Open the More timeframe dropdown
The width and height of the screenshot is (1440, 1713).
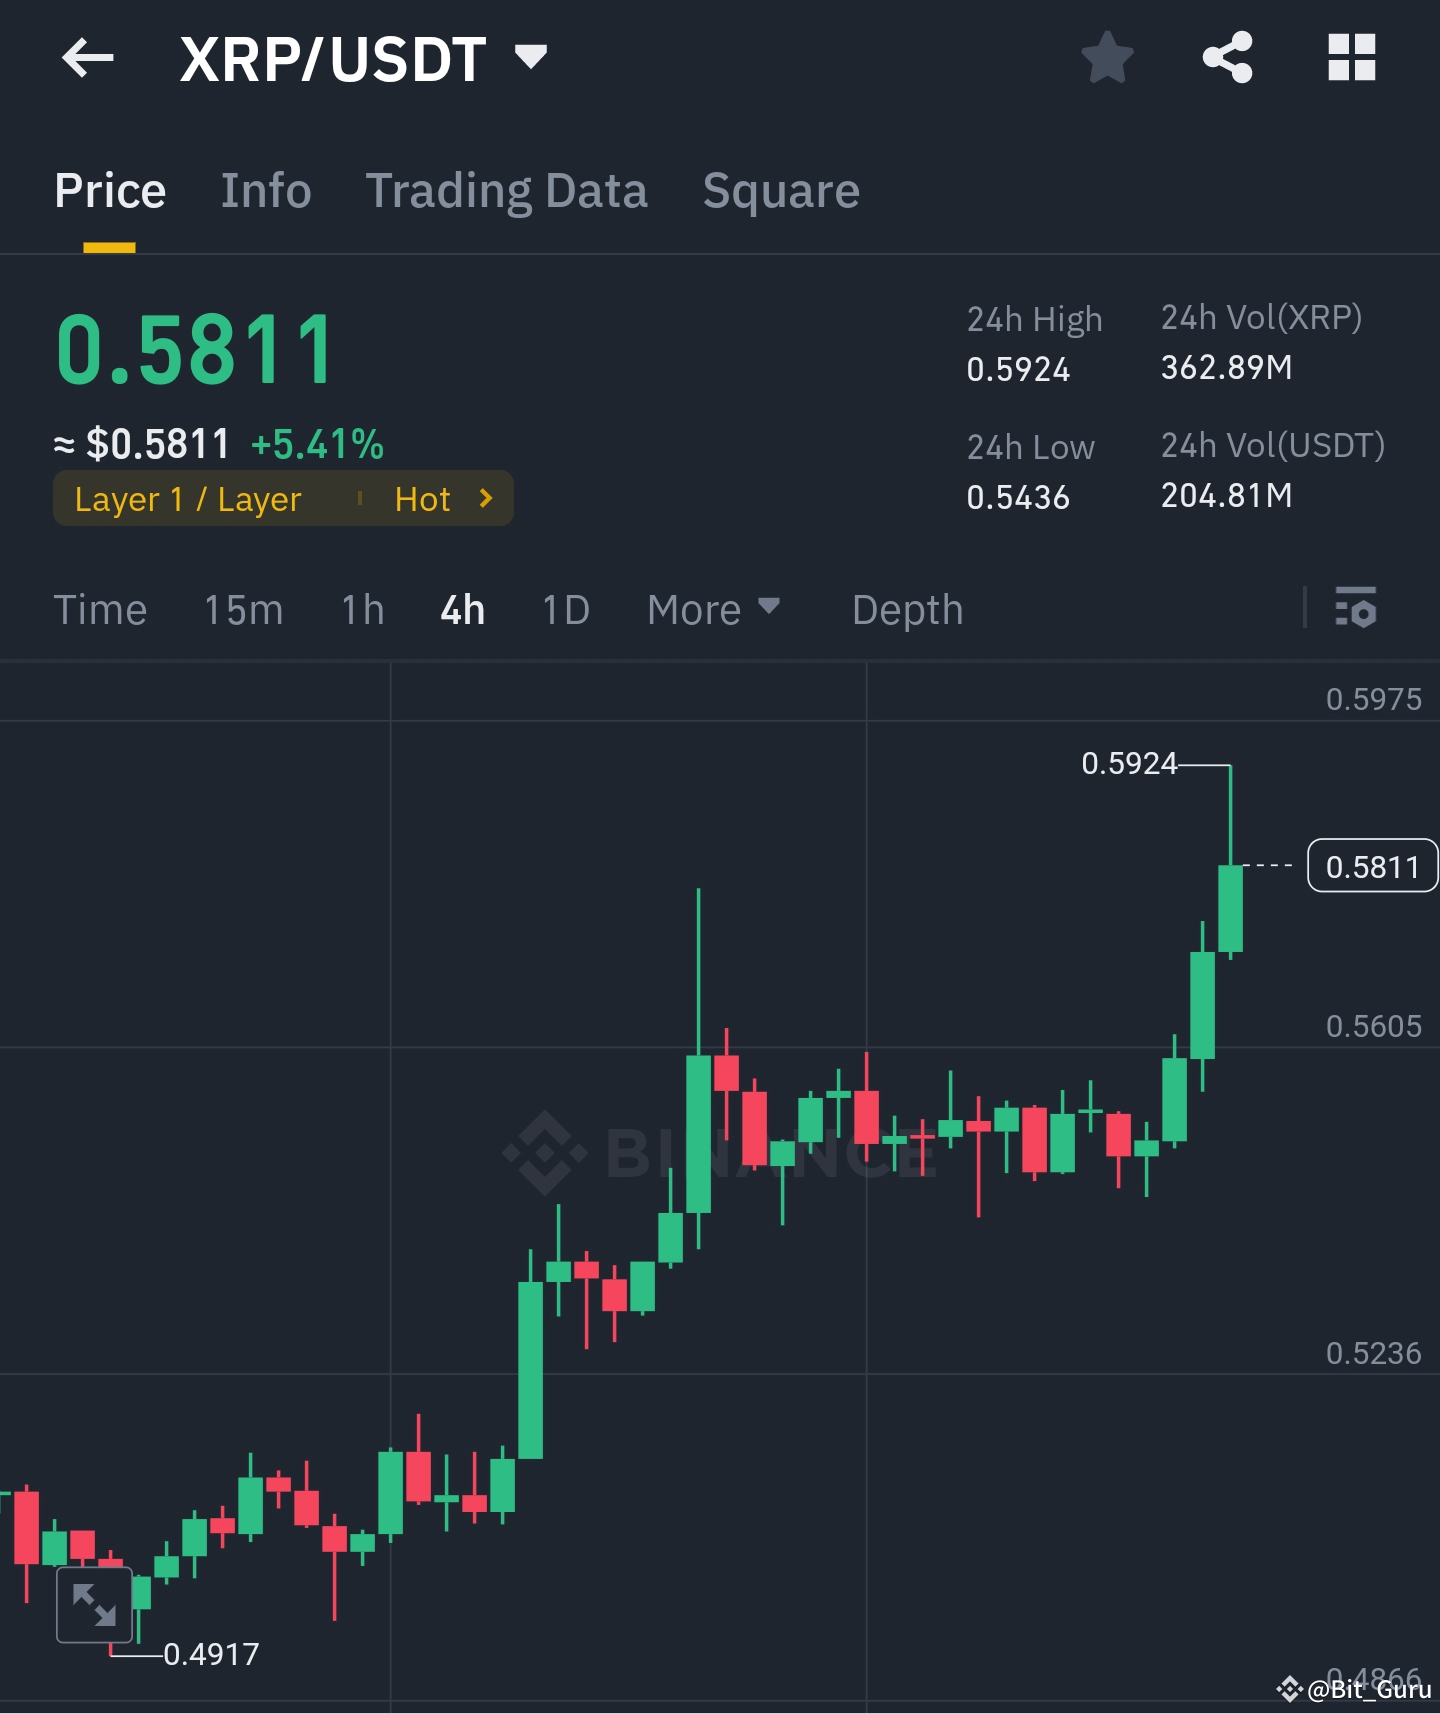[x=713, y=609]
